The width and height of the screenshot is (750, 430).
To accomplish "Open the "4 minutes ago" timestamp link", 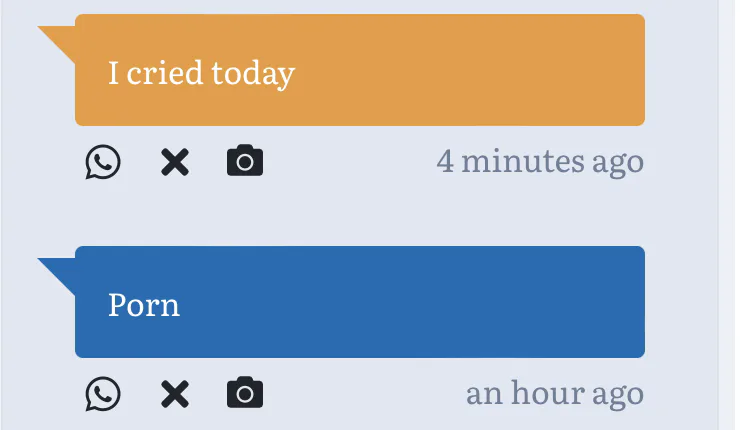I will tap(539, 161).
